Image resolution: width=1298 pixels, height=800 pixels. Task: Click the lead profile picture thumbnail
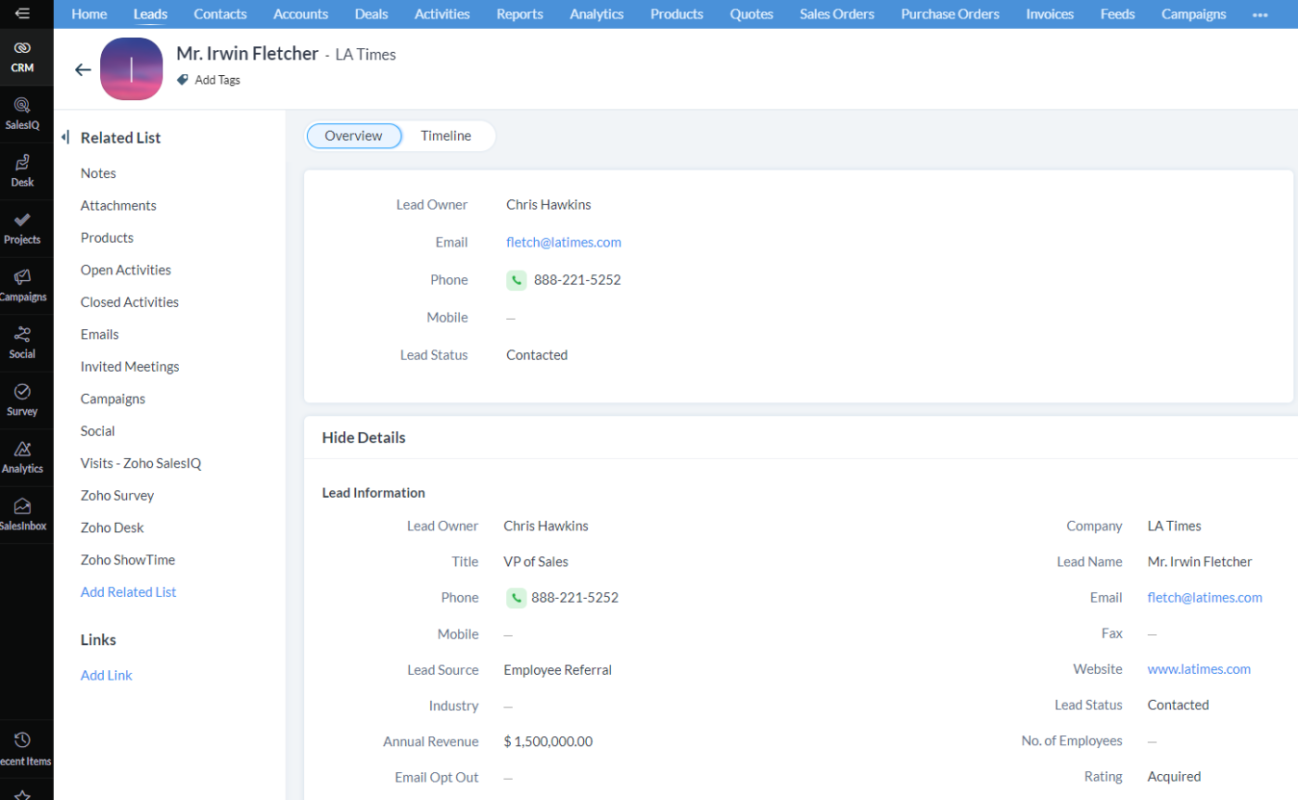click(x=131, y=69)
